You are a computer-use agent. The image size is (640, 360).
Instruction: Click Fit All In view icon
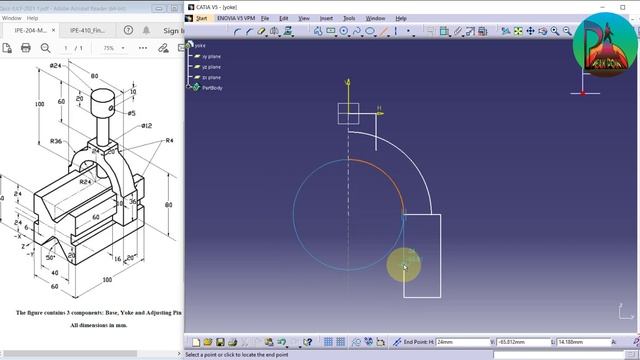click(x=518, y=31)
